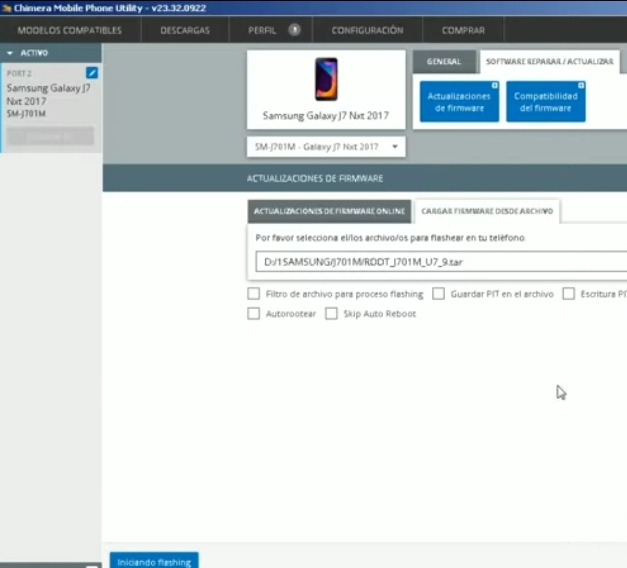
Task: Open the SM-J701M model dropdown
Action: point(326,147)
